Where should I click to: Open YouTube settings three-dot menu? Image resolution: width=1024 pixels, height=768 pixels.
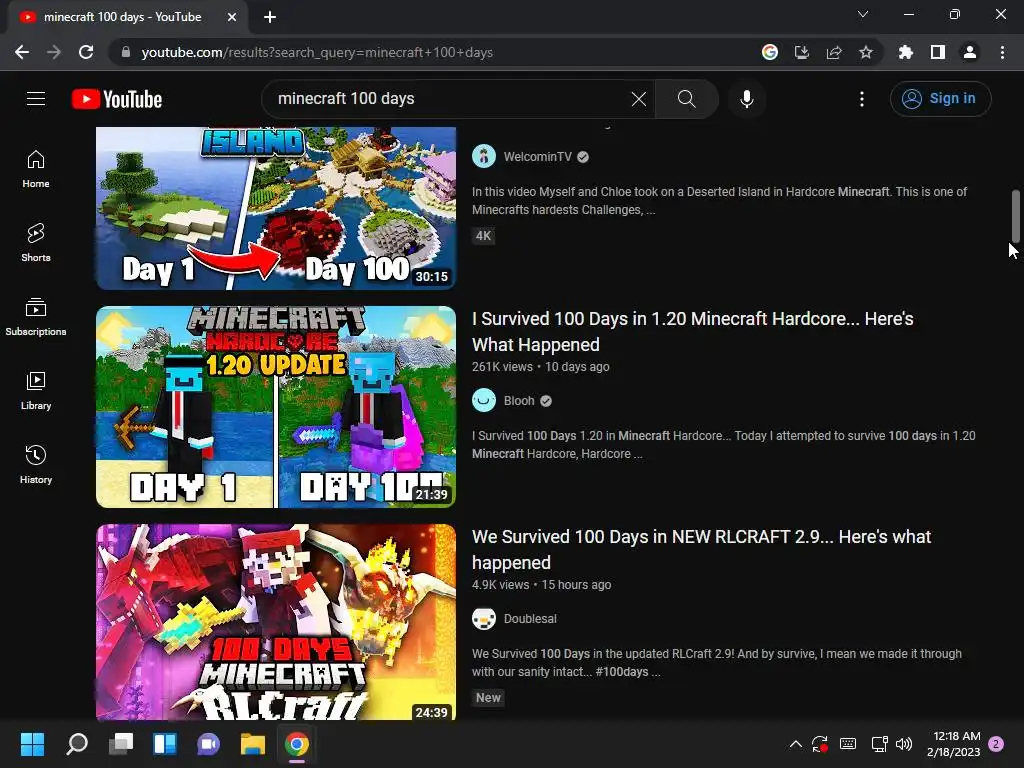pyautogui.click(x=862, y=99)
